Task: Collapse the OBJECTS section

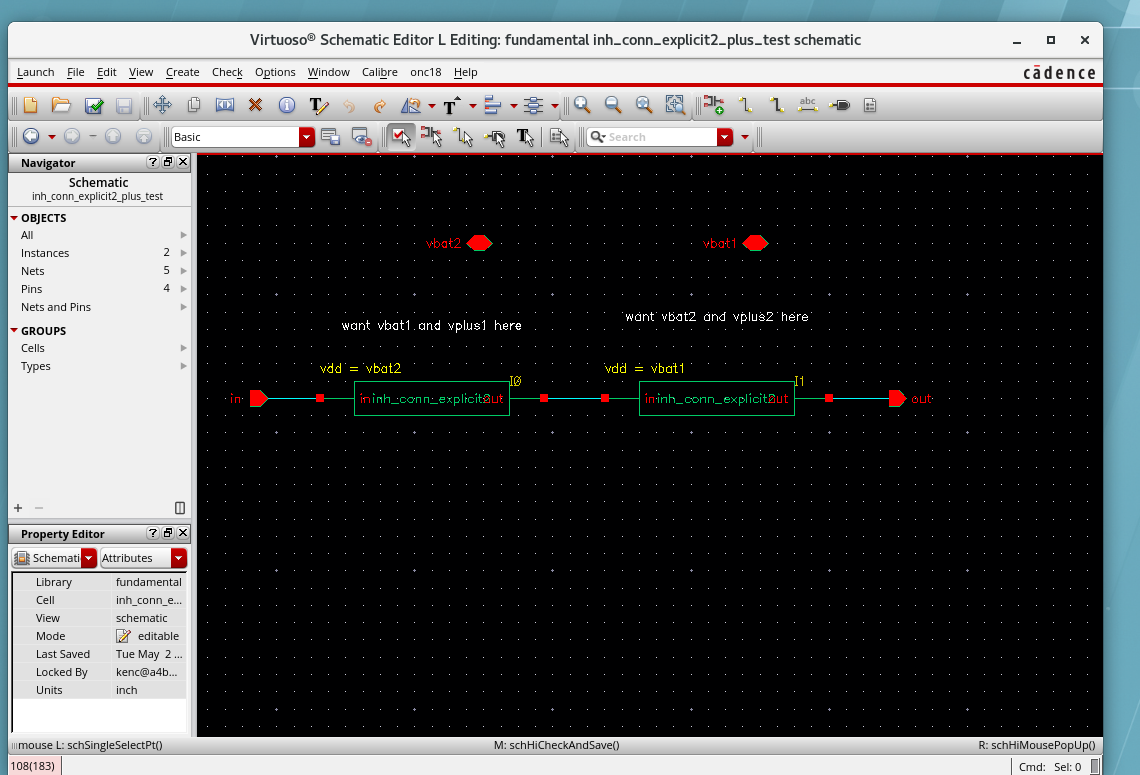Action: click(14, 218)
